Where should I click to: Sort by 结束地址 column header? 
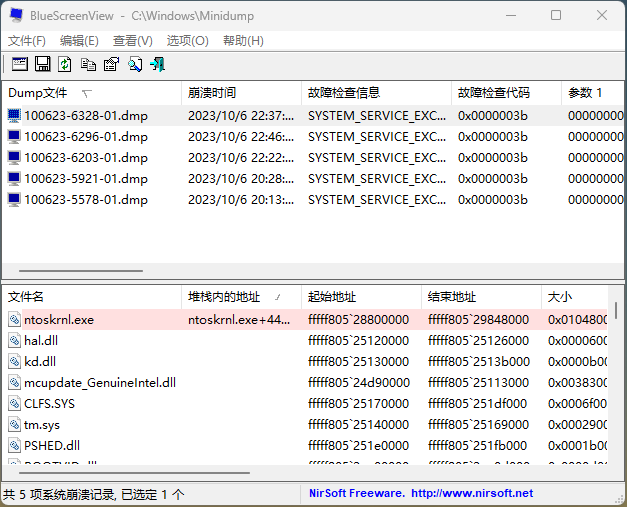[x=481, y=297]
